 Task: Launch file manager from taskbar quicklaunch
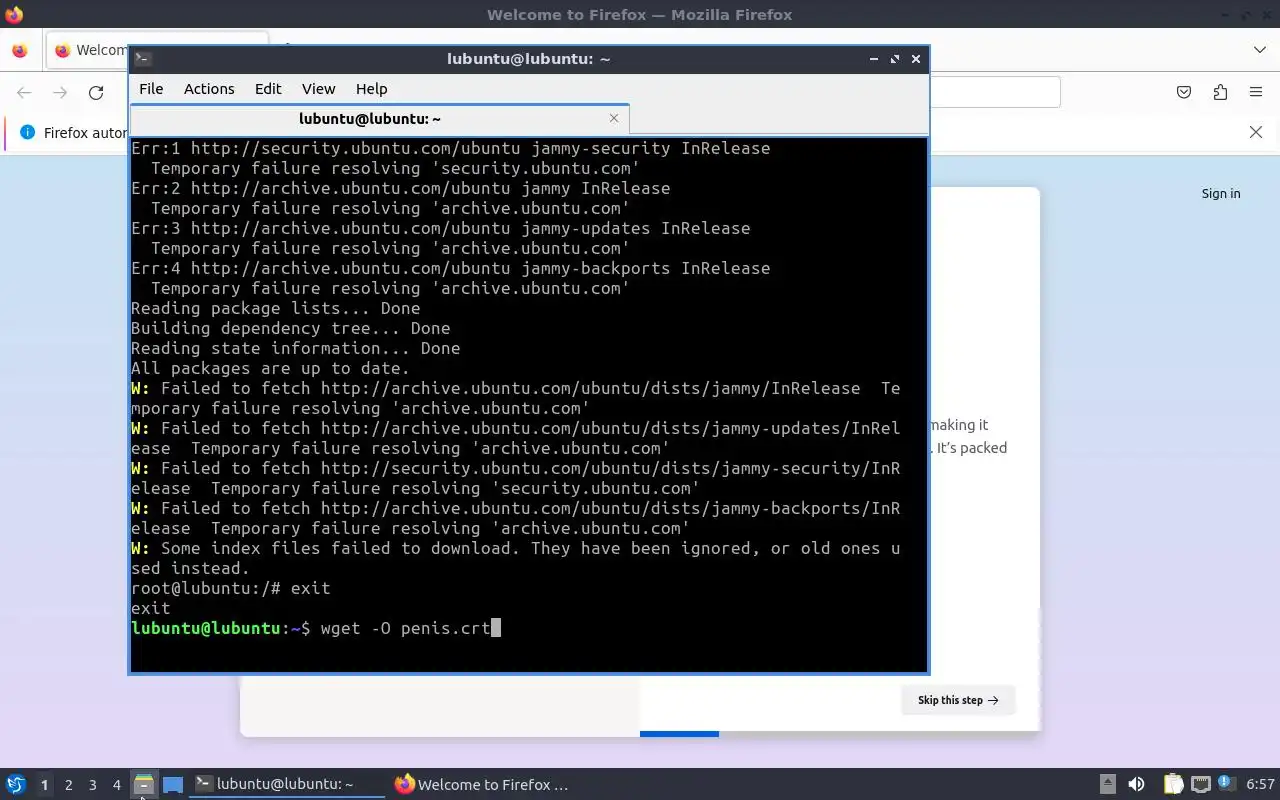pyautogui.click(x=143, y=784)
